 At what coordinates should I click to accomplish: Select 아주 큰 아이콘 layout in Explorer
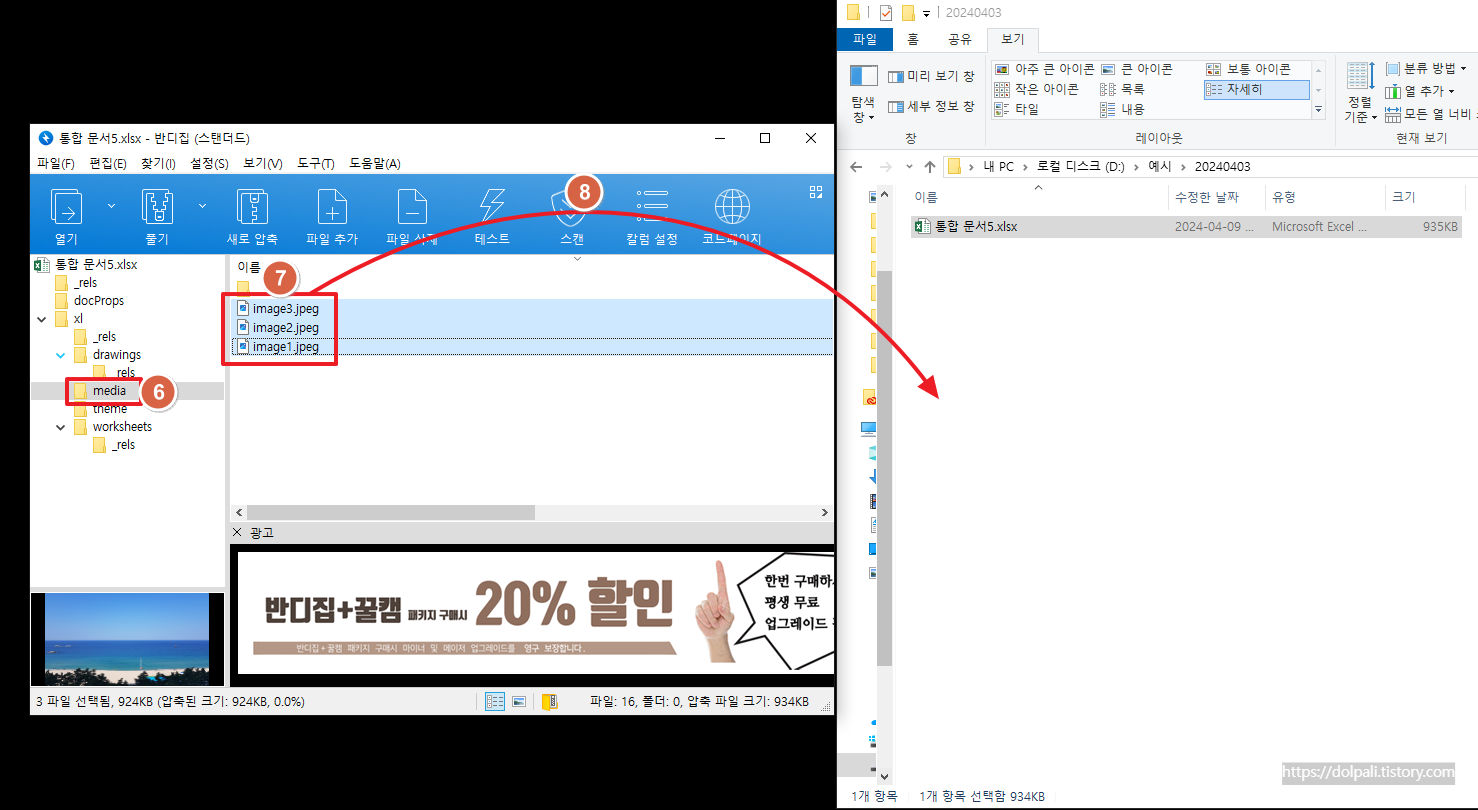[1045, 69]
